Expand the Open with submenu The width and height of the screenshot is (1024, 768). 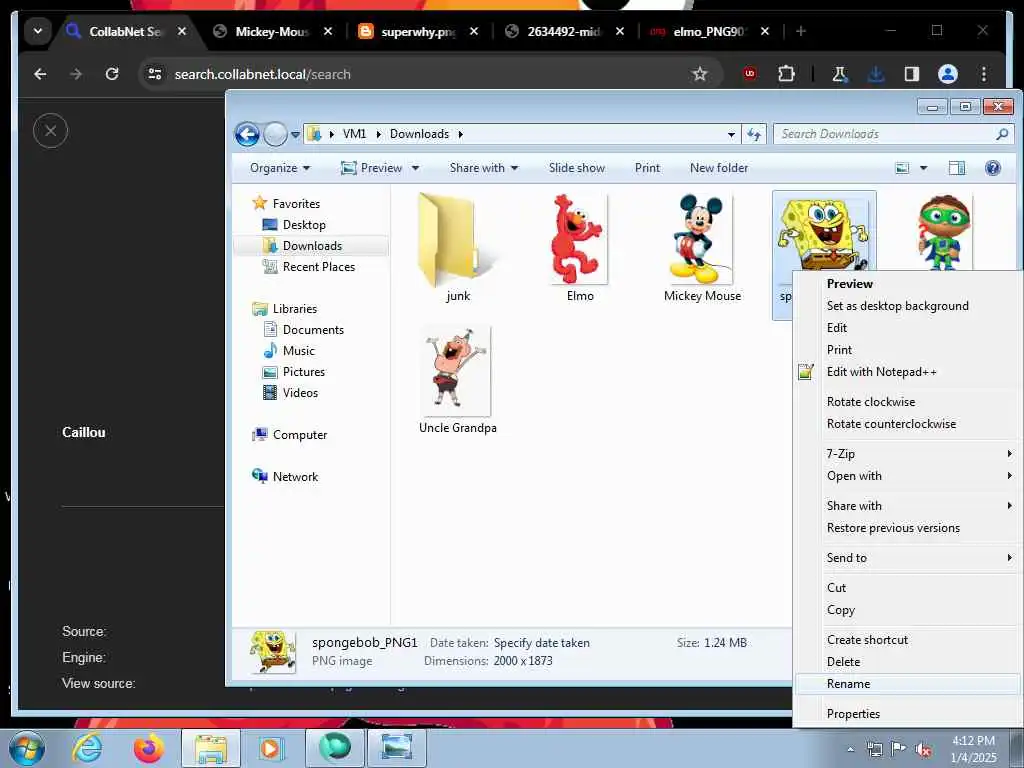click(x=908, y=476)
